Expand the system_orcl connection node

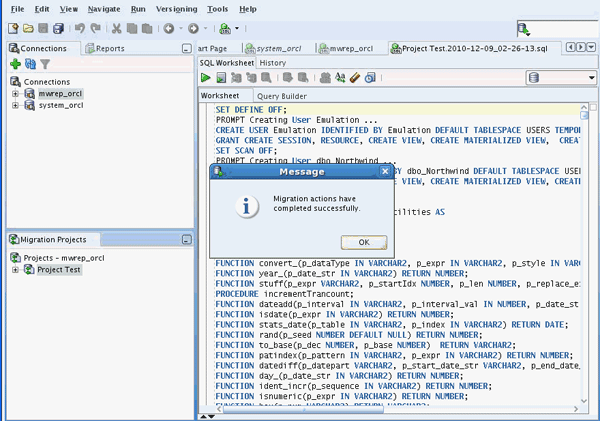tap(16, 105)
